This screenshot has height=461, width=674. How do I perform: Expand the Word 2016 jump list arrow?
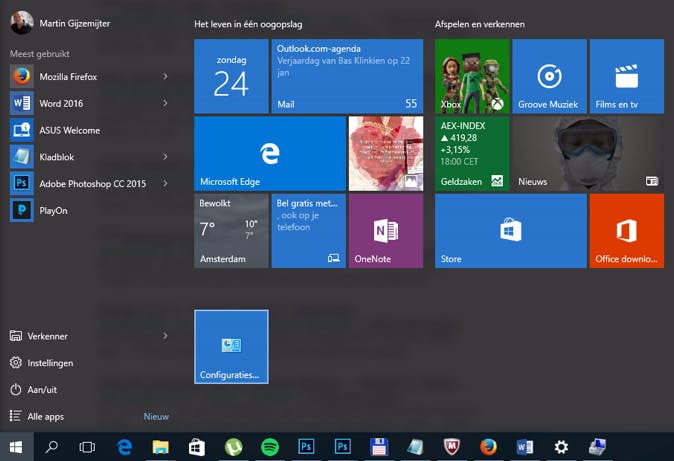(x=165, y=103)
